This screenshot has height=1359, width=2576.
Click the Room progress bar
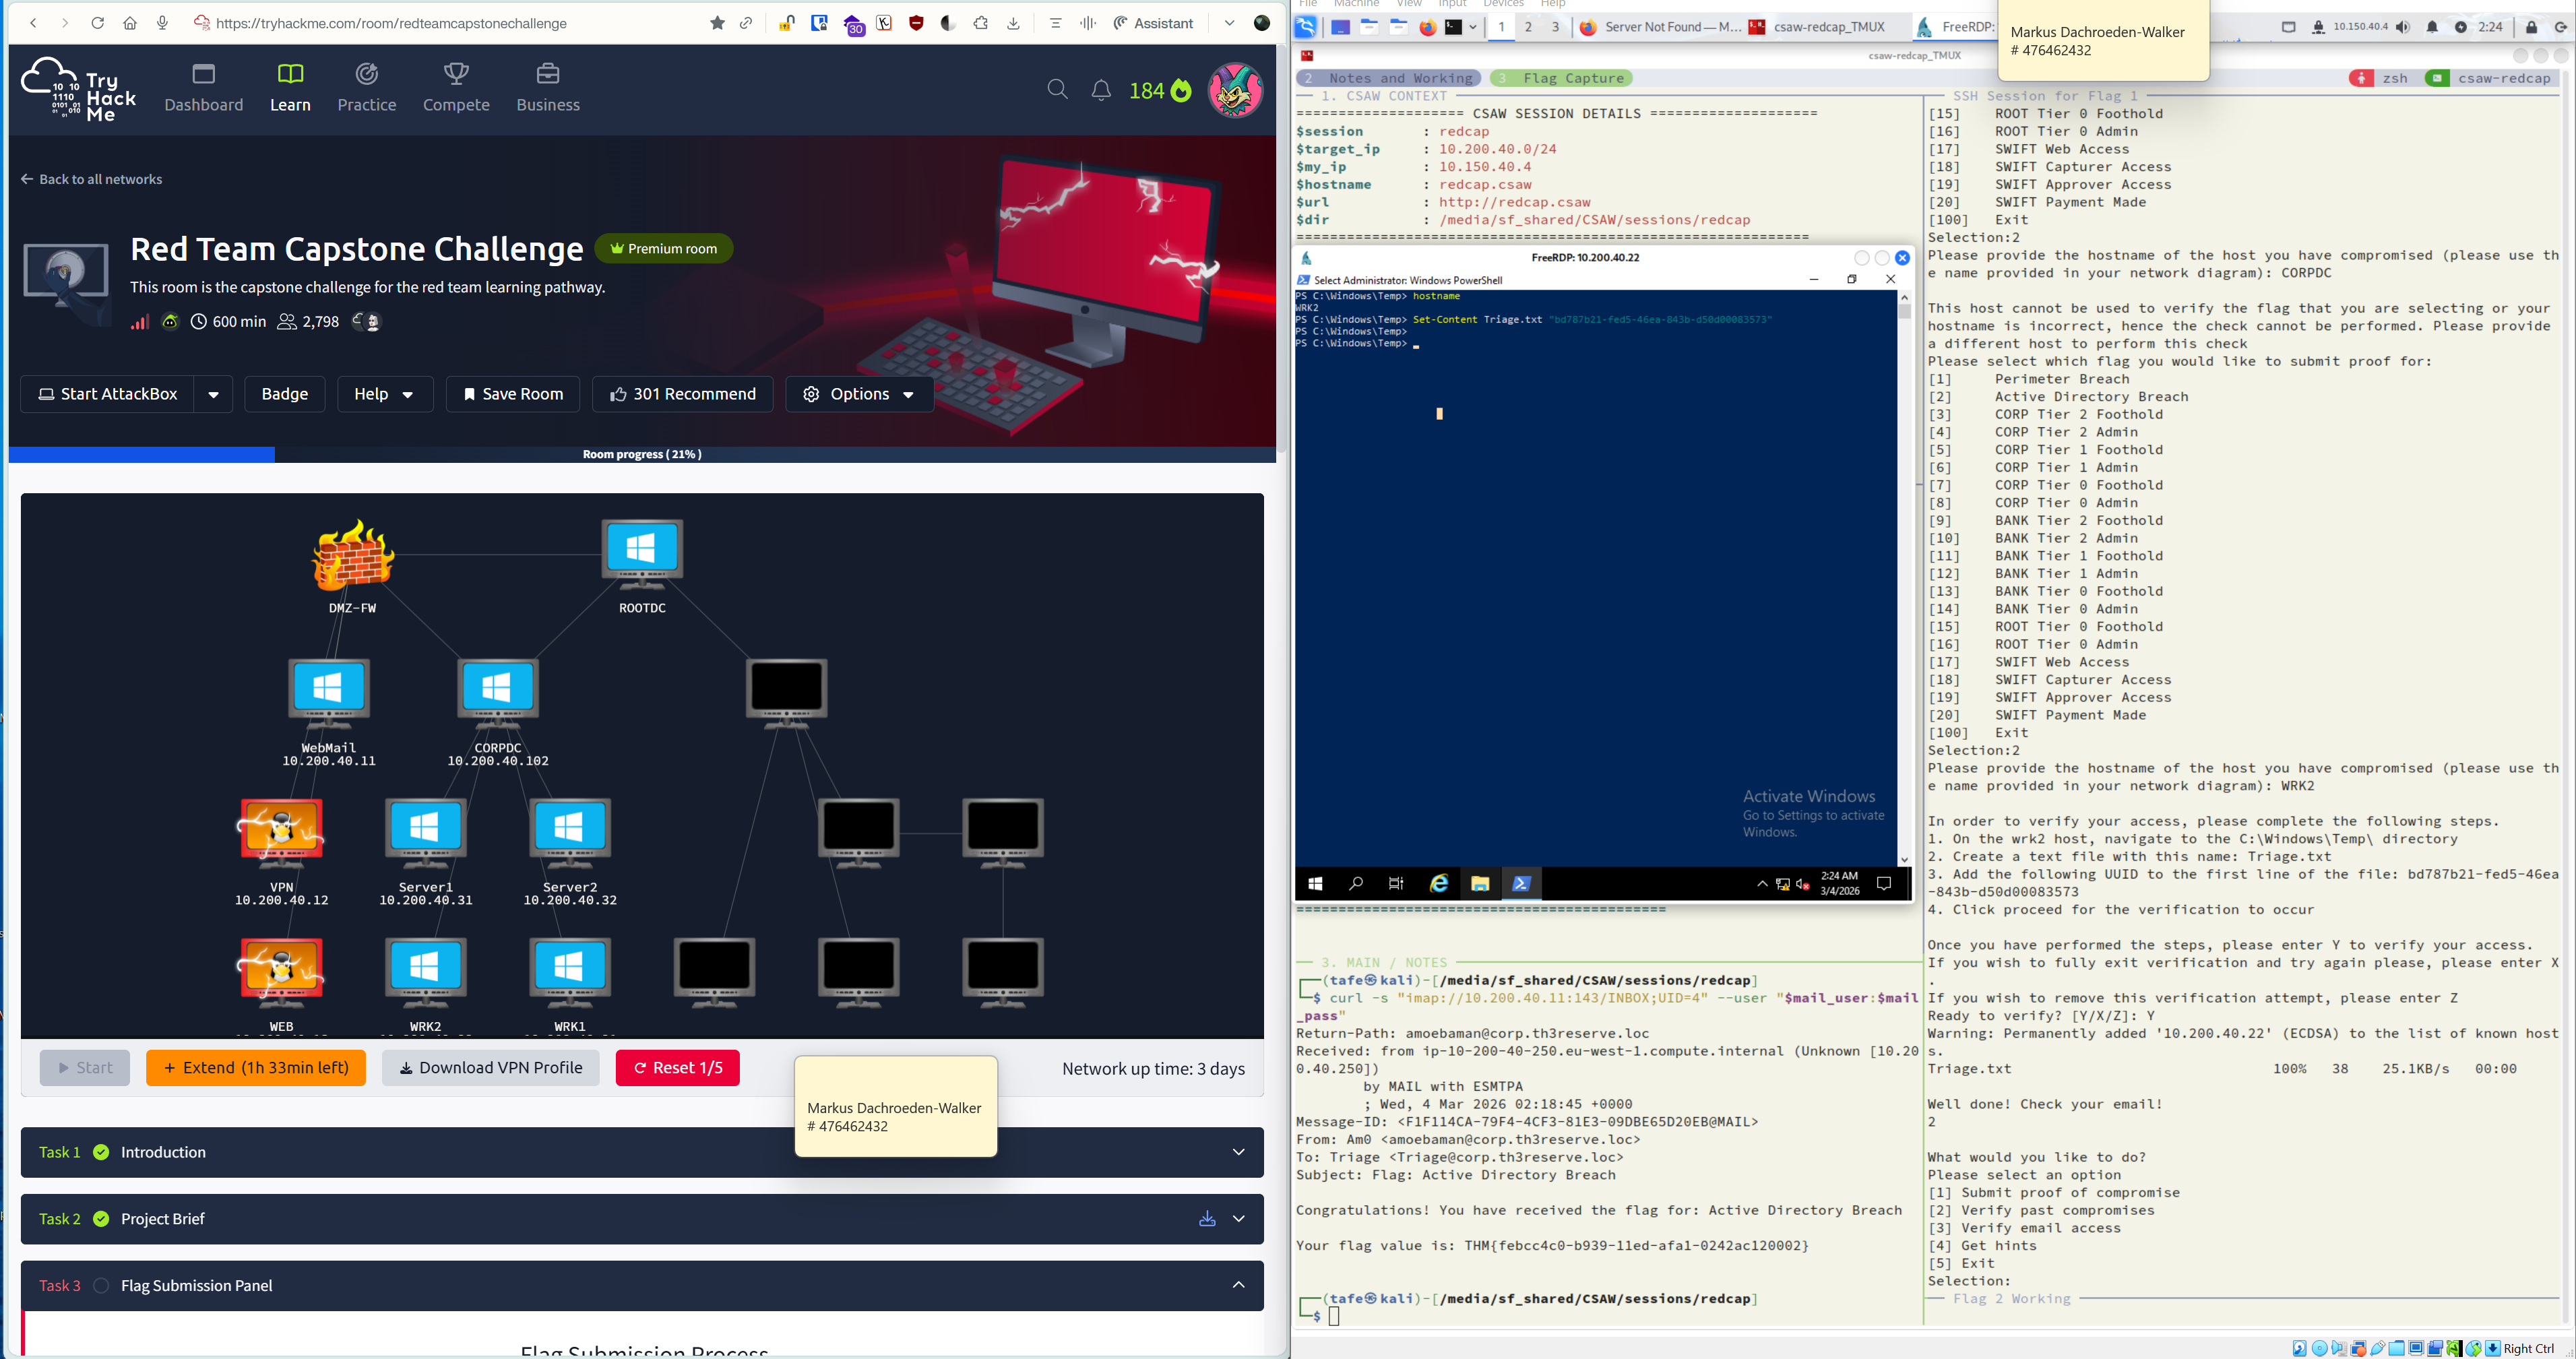coord(642,454)
